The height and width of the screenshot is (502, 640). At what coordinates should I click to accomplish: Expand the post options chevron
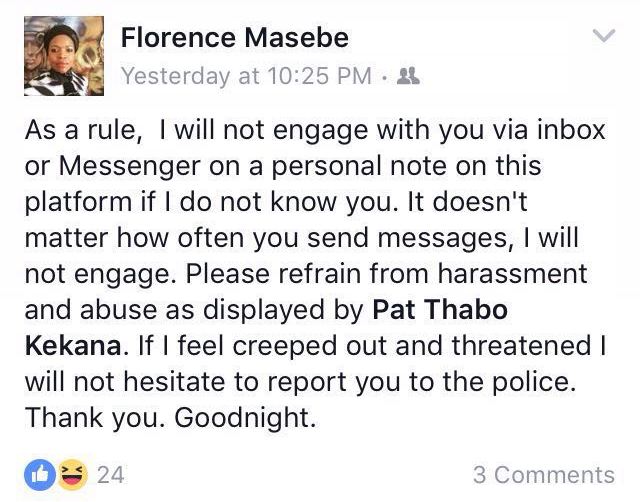604,36
